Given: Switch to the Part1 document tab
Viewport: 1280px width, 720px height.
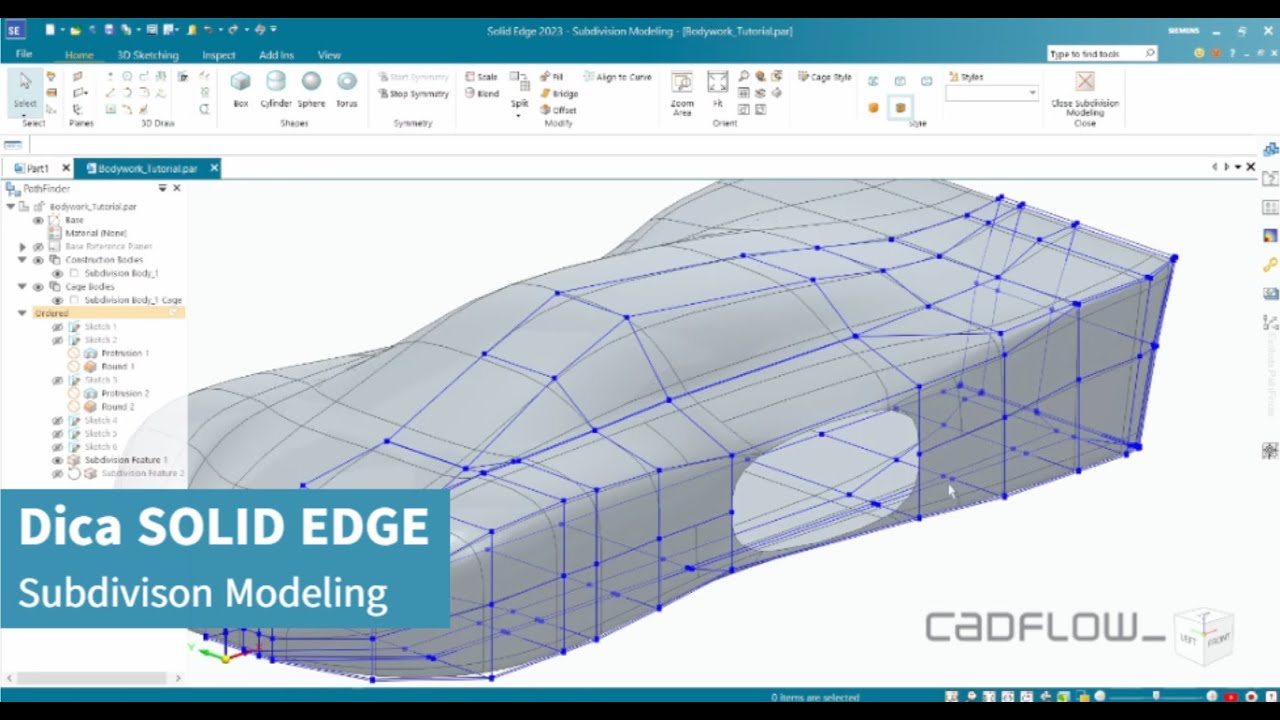Looking at the screenshot, I should tap(37, 169).
